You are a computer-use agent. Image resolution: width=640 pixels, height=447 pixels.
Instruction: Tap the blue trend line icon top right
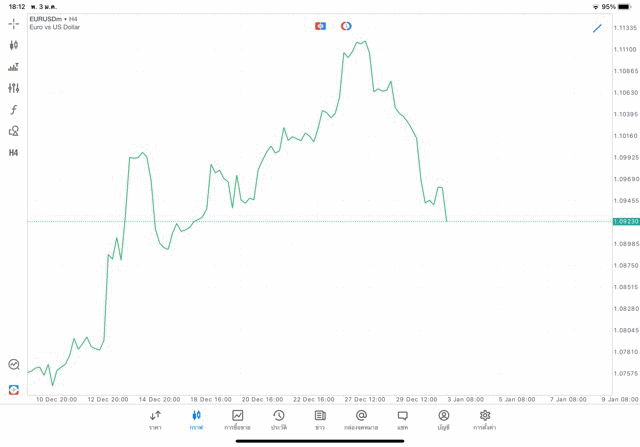(x=597, y=28)
